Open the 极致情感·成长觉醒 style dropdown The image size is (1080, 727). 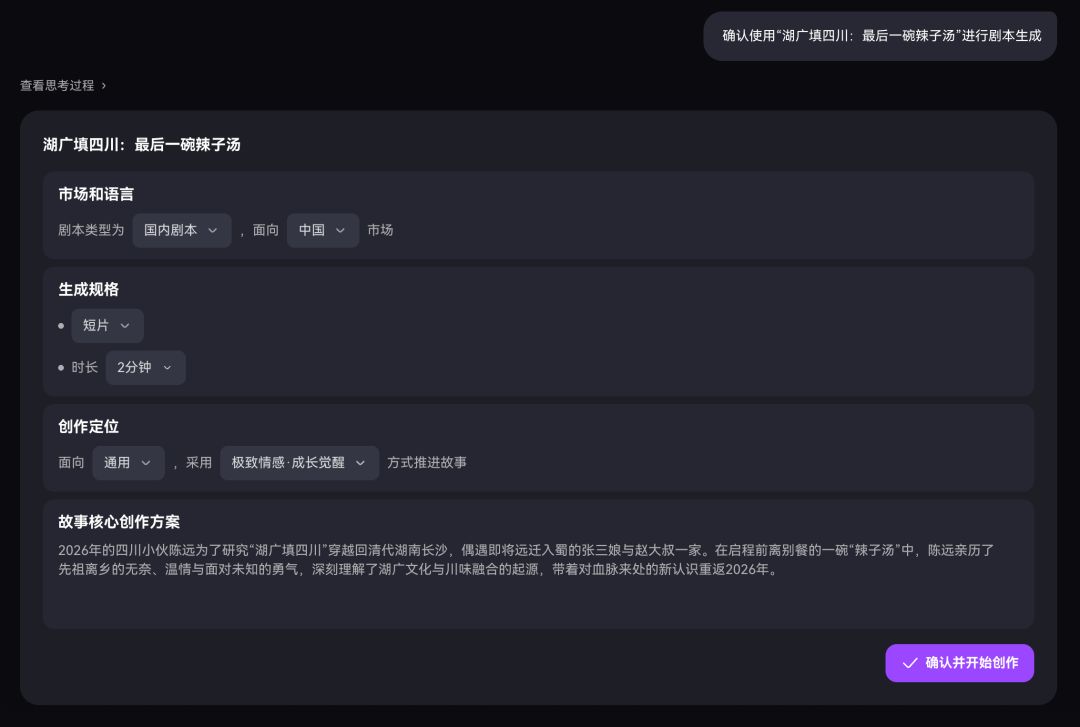[300, 463]
